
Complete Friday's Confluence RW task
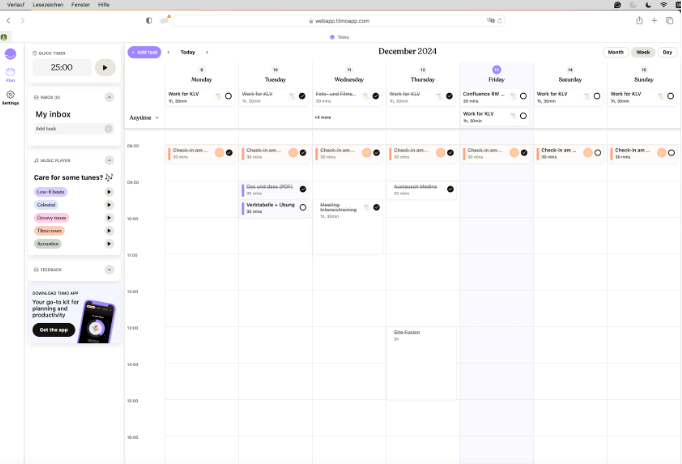pos(523,96)
